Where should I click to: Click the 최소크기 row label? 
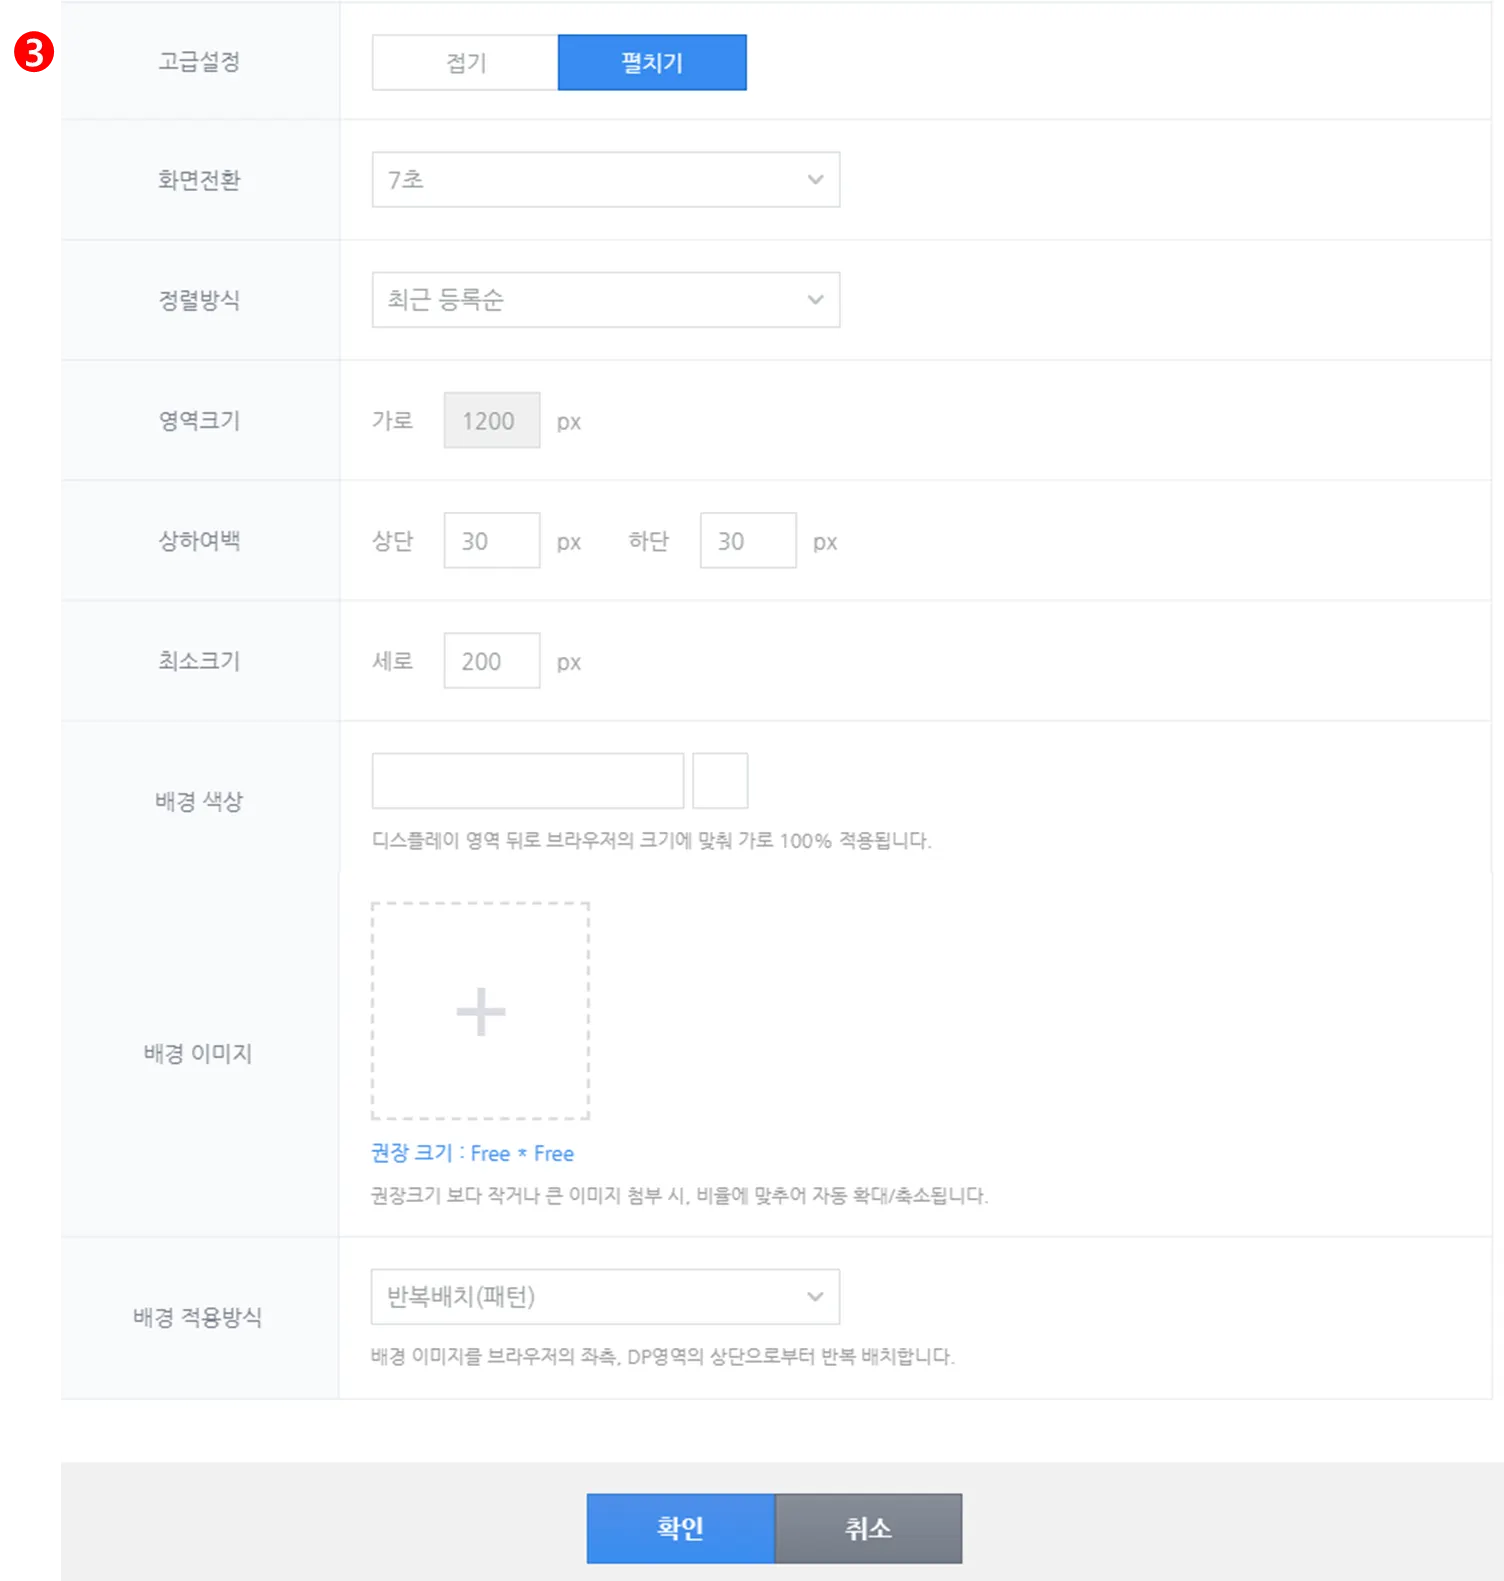tap(199, 661)
